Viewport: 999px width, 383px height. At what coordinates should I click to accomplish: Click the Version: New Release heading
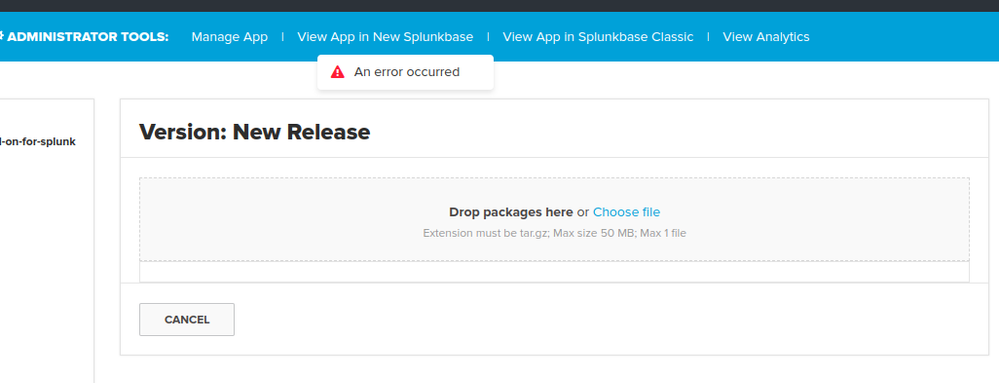click(x=254, y=132)
